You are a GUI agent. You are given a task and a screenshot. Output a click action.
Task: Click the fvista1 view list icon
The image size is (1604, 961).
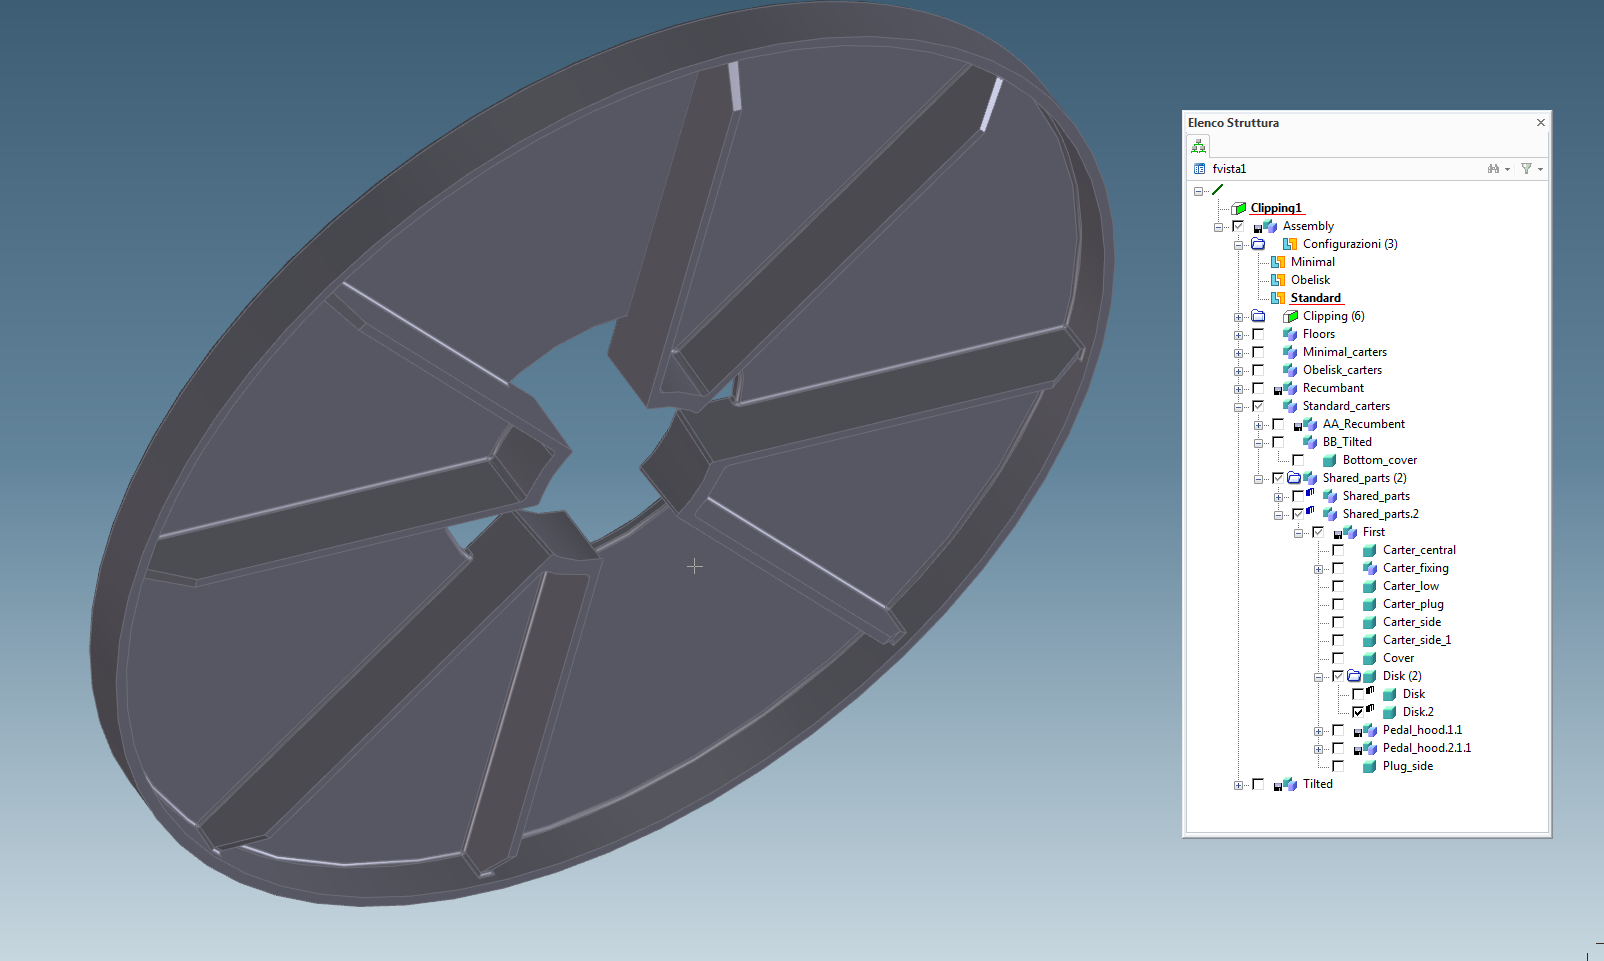click(1199, 169)
